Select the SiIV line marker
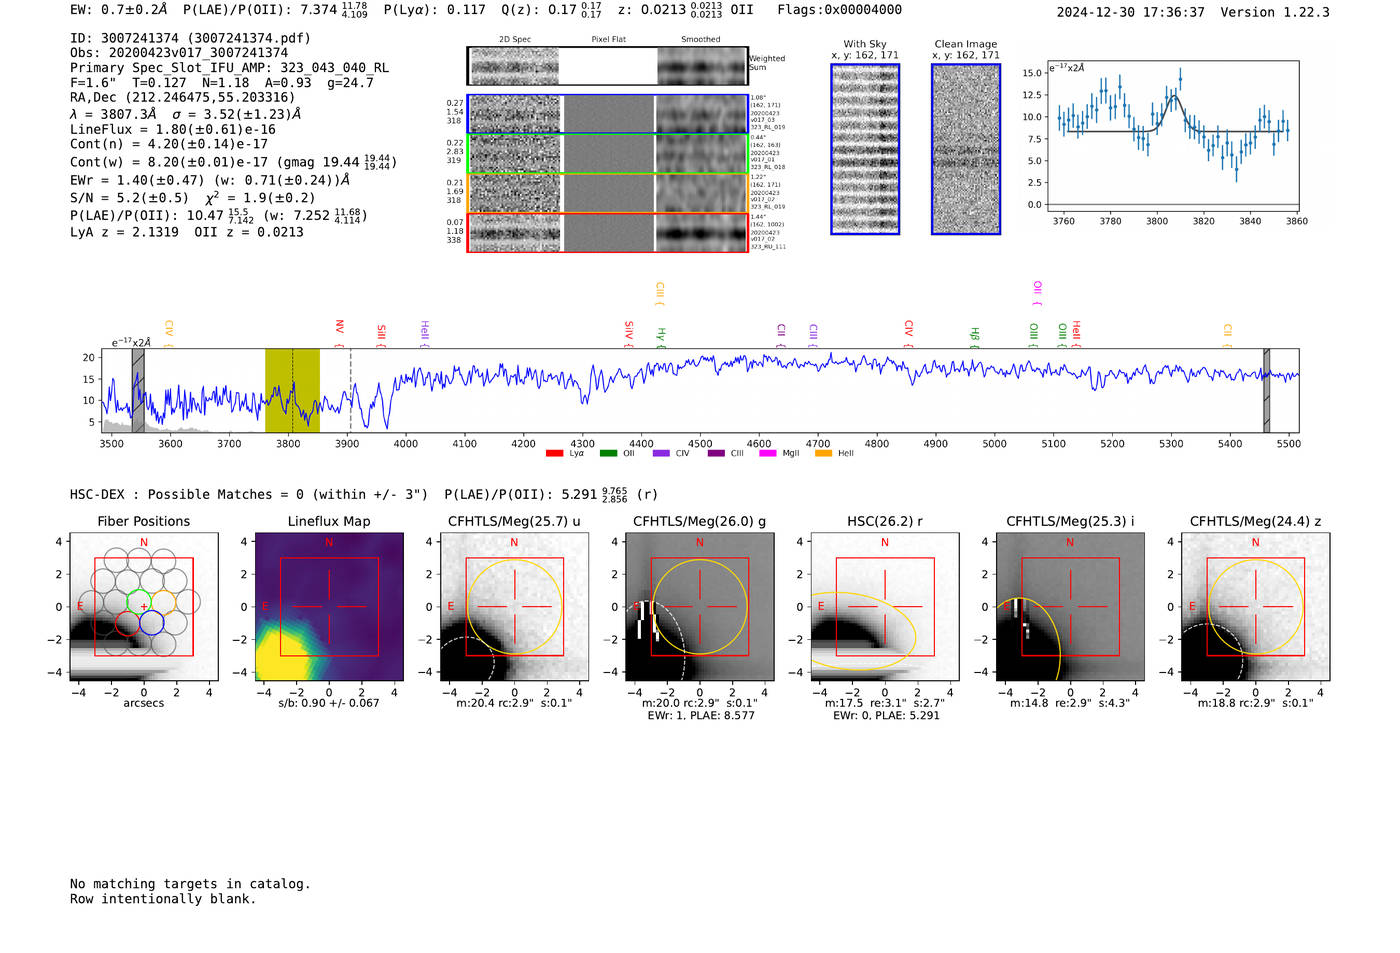The height and width of the screenshot is (953, 1400). coord(629,333)
